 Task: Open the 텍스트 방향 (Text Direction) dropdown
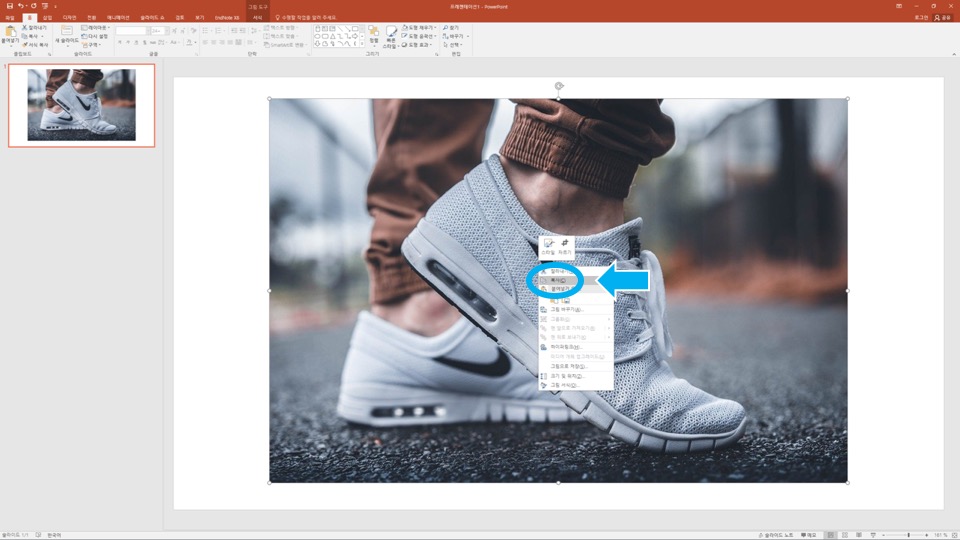click(281, 28)
